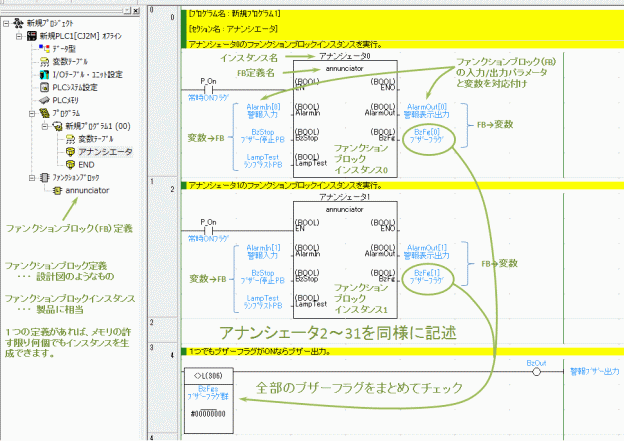Select the アナンシエータ0 function block instance

tap(345, 119)
